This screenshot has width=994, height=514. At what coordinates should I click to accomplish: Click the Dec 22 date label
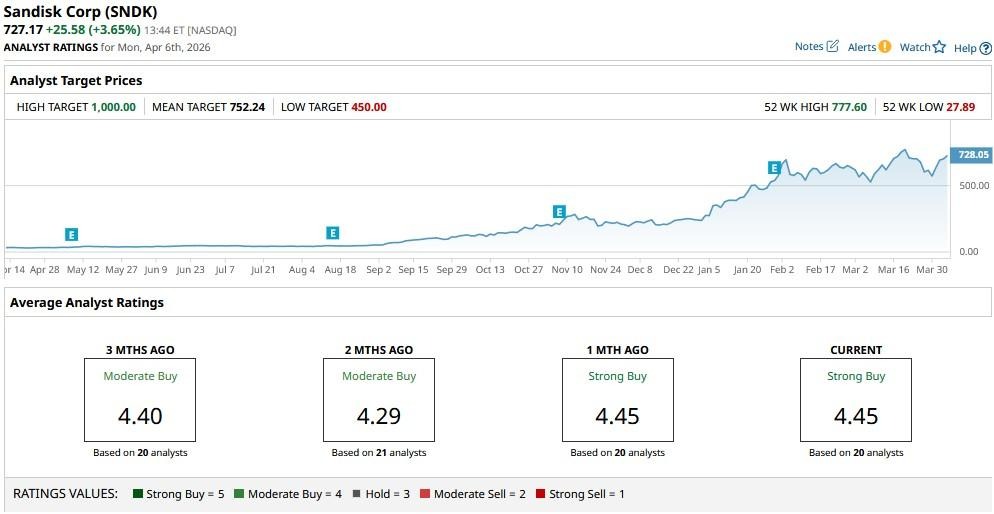[x=678, y=269]
